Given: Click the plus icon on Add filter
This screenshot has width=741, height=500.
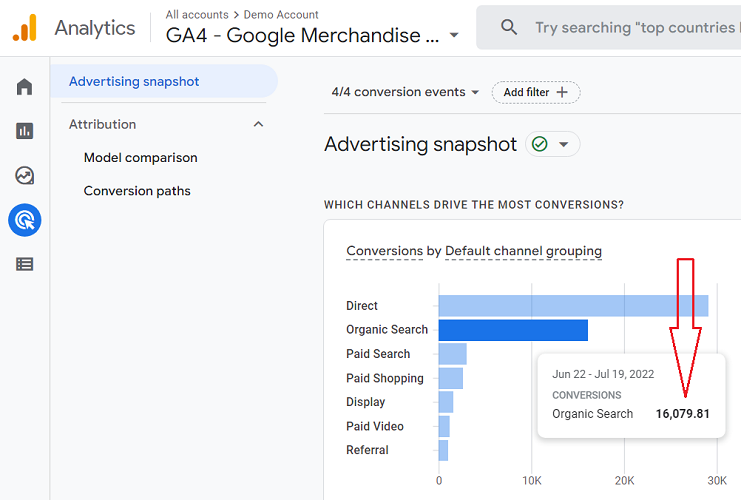Looking at the screenshot, I should point(562,92).
